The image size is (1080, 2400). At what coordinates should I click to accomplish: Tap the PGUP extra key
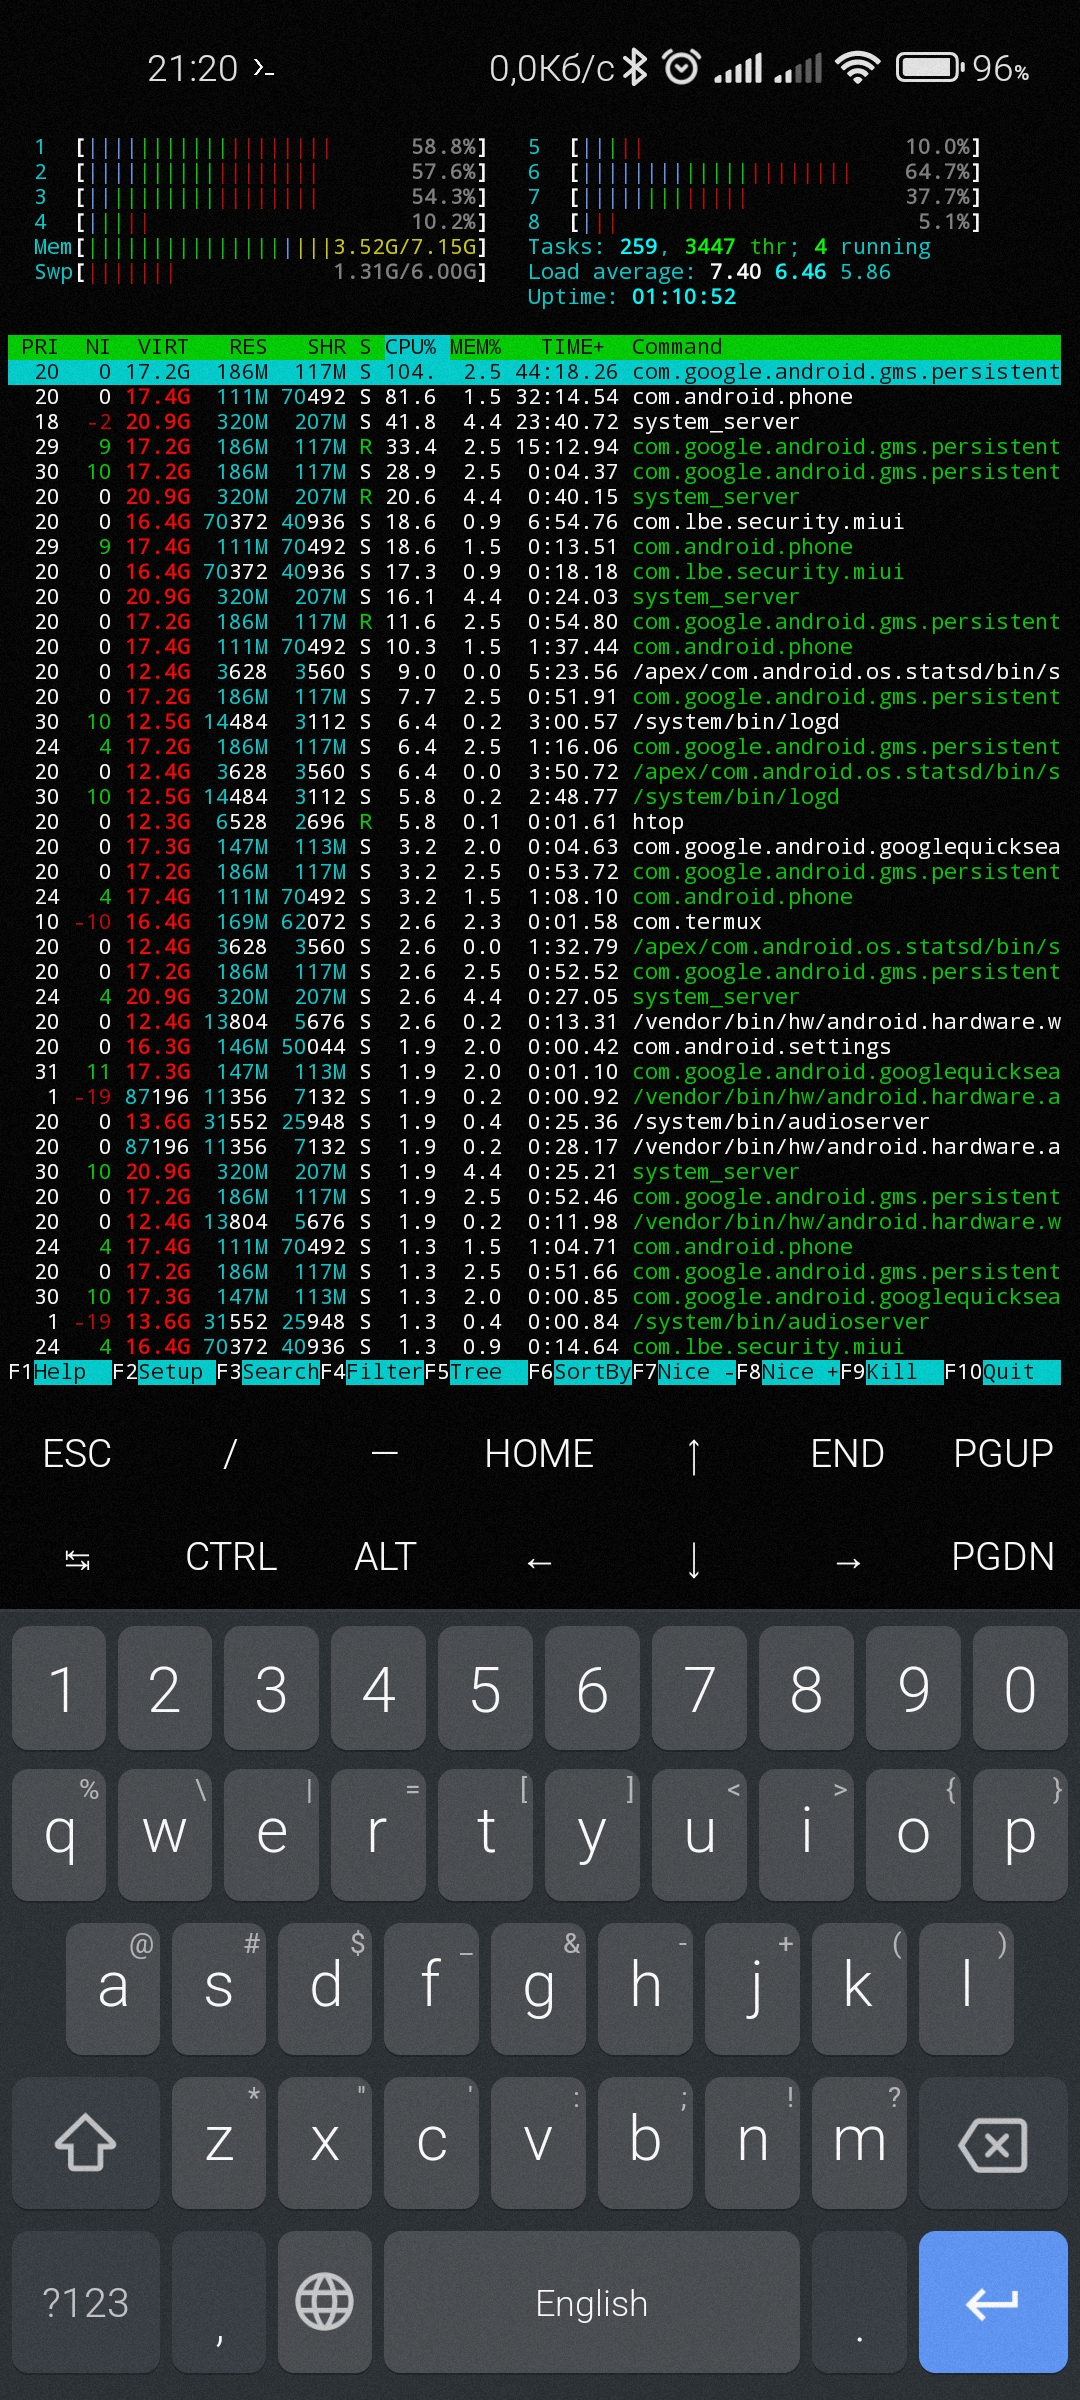point(1003,1454)
